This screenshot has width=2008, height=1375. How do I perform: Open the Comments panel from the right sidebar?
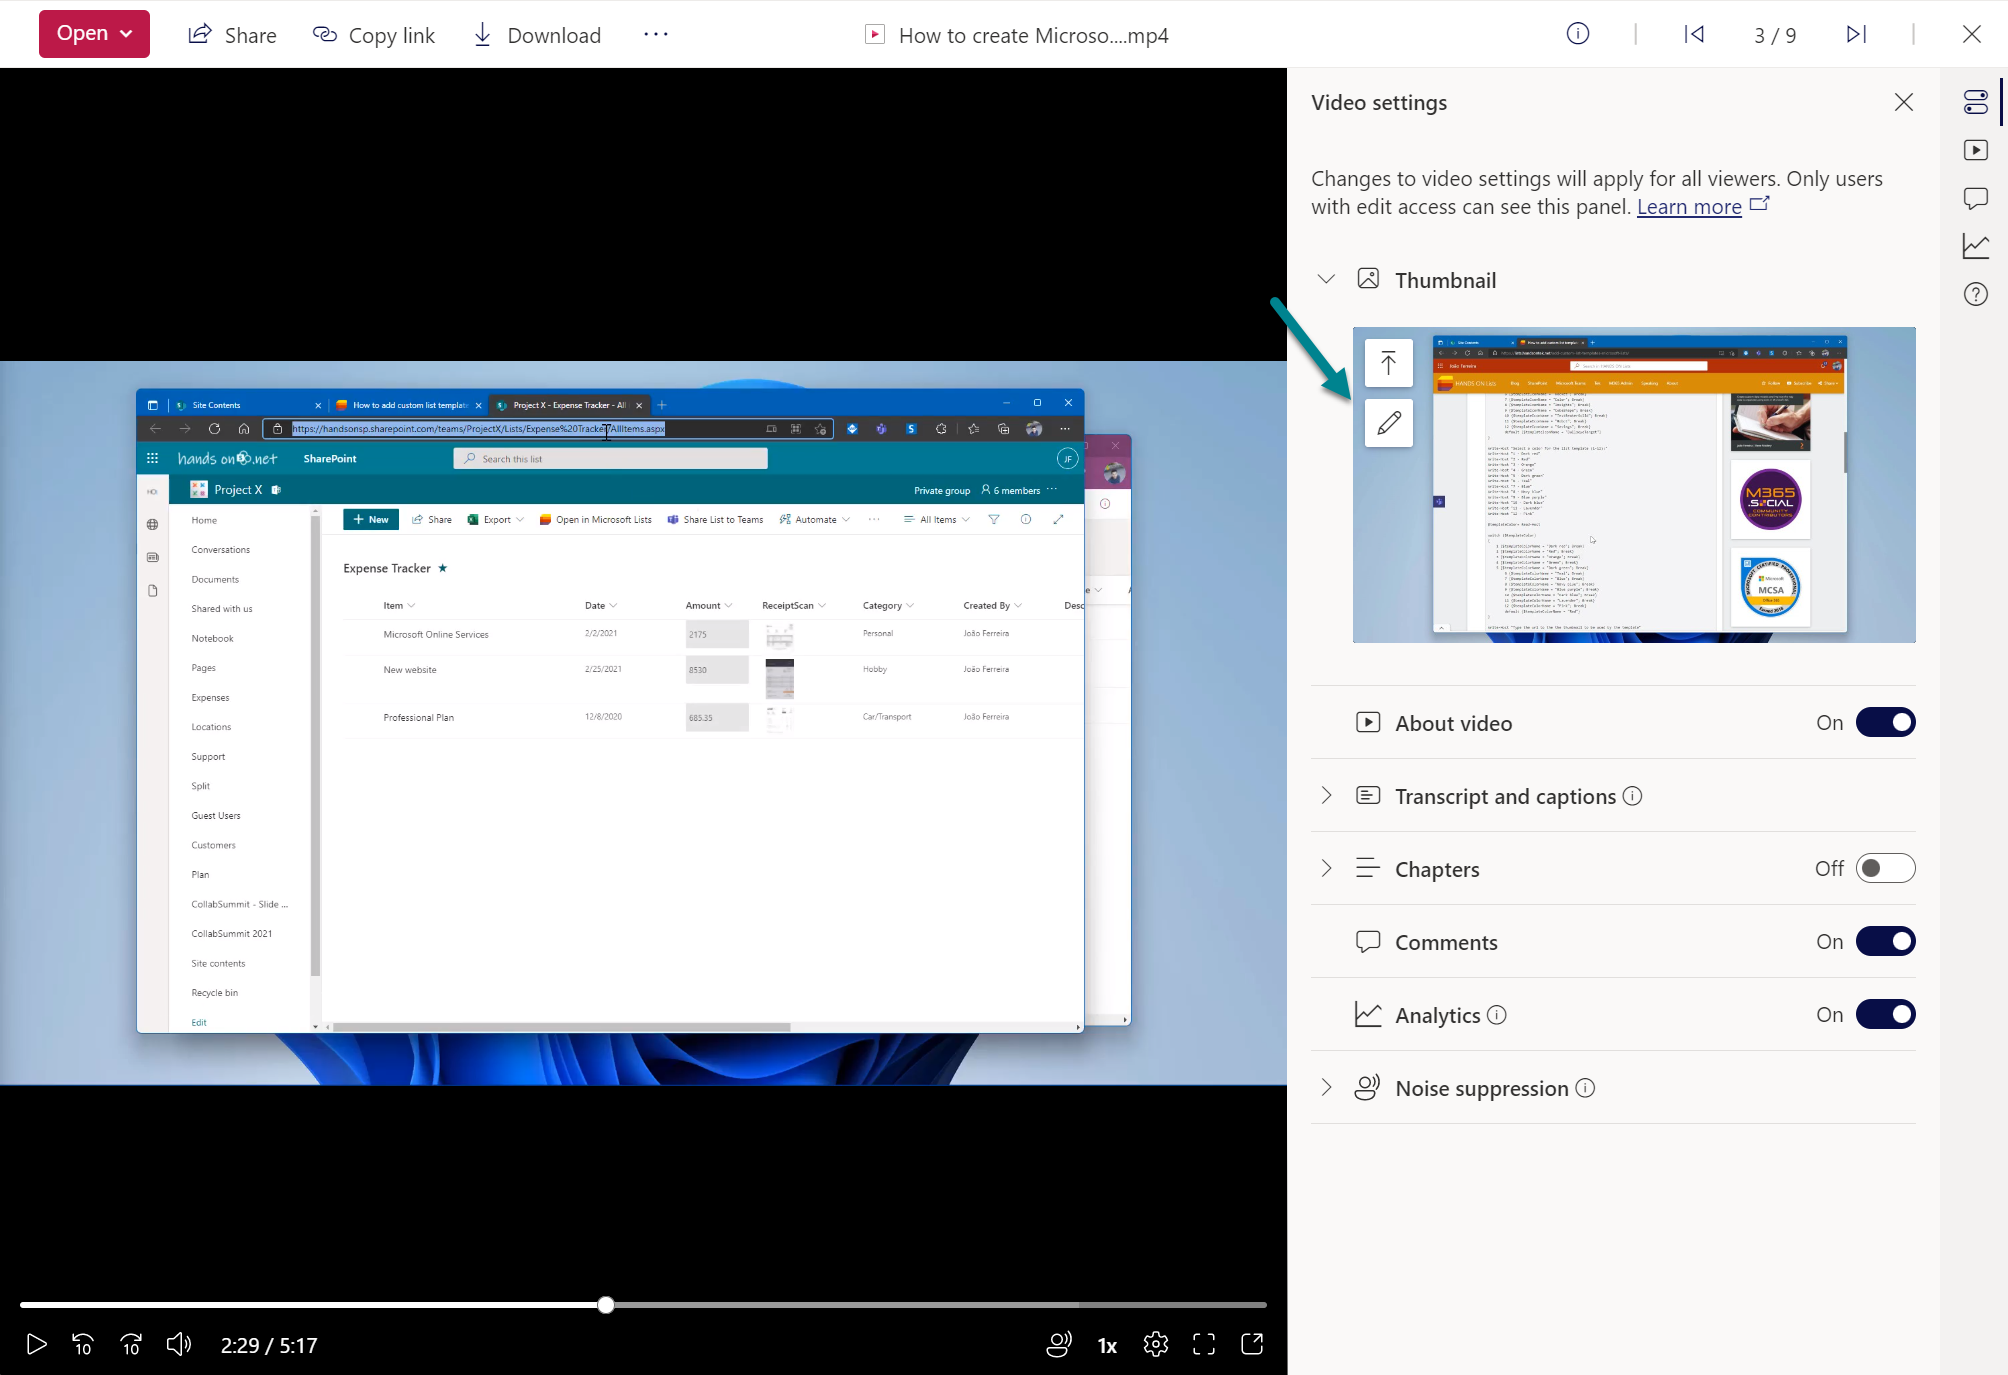1975,198
